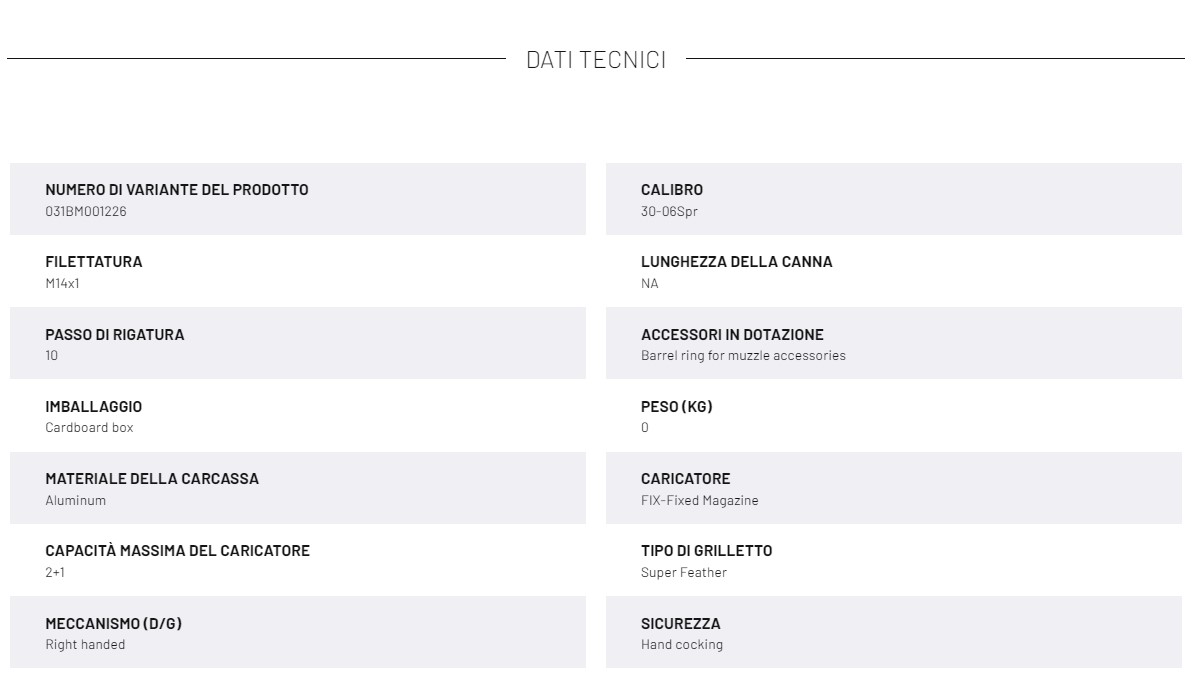This screenshot has height=695, width=1196.
Task: Click the PESO (KG) label
Action: click(677, 407)
